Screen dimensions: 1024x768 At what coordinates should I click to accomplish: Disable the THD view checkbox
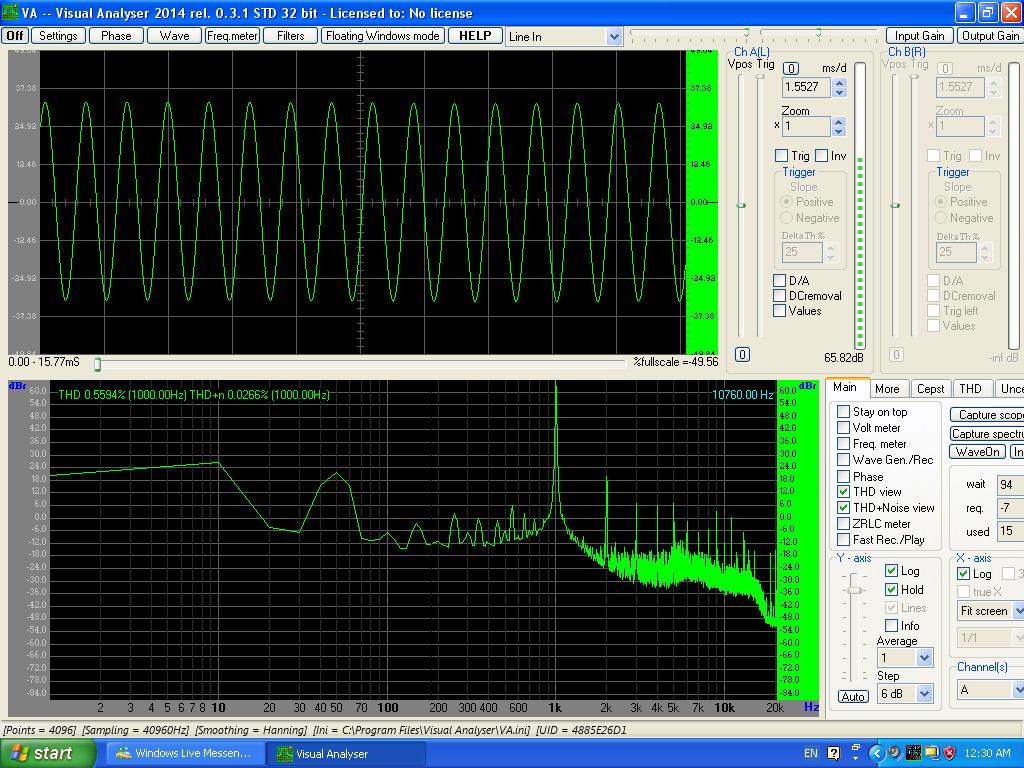coord(843,491)
